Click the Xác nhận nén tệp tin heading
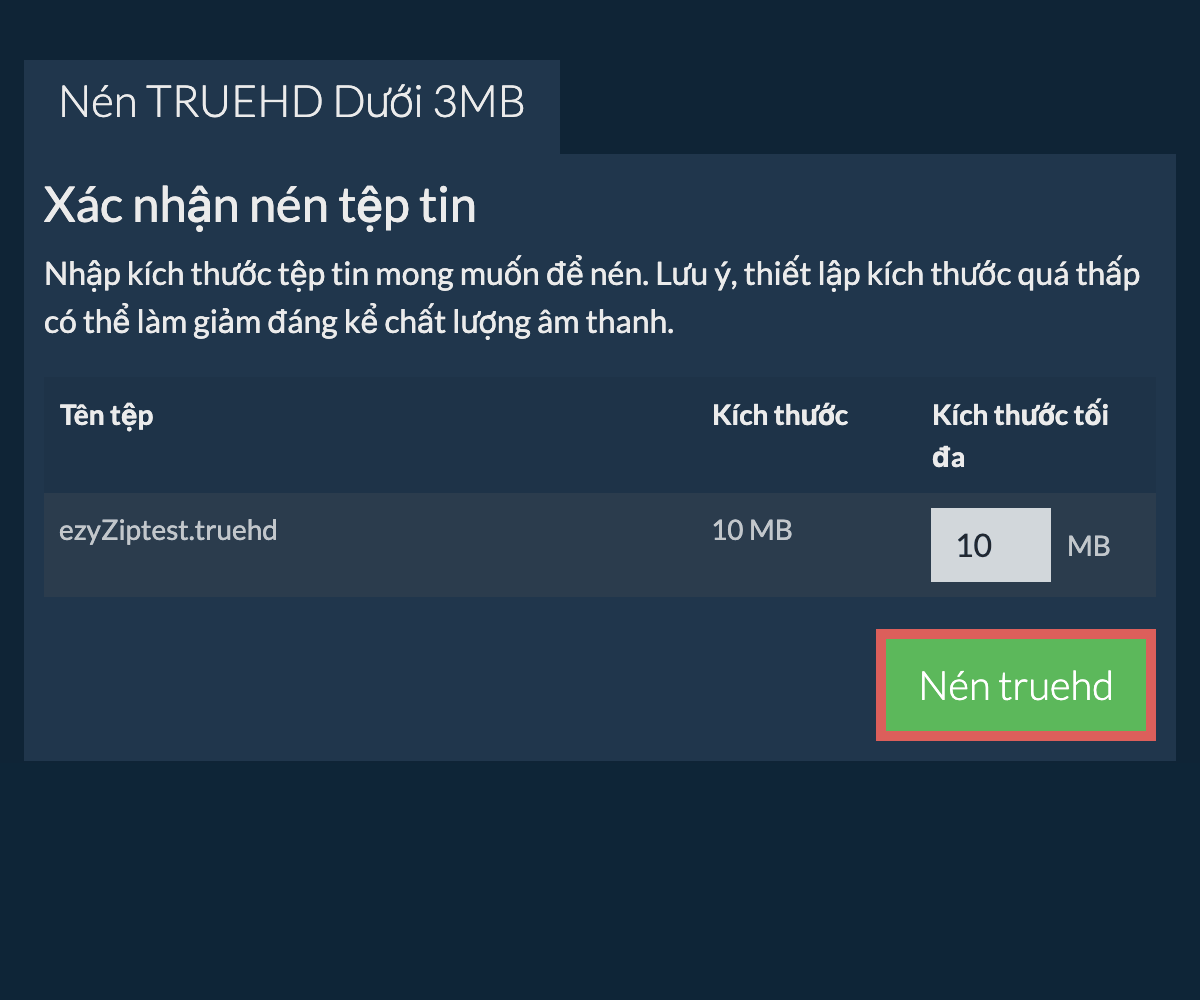The width and height of the screenshot is (1200, 1000). pyautogui.click(x=260, y=206)
